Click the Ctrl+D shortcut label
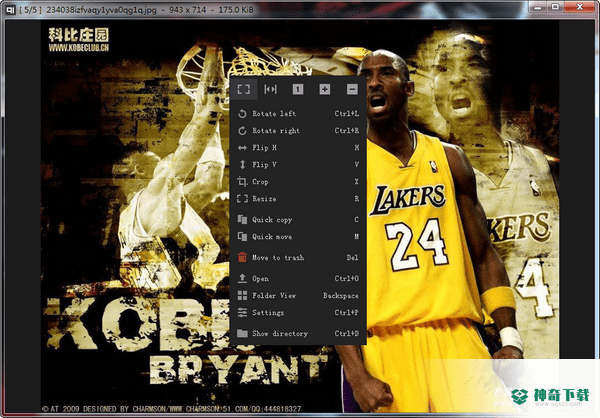Screen dimensions: 600x418 point(347,333)
